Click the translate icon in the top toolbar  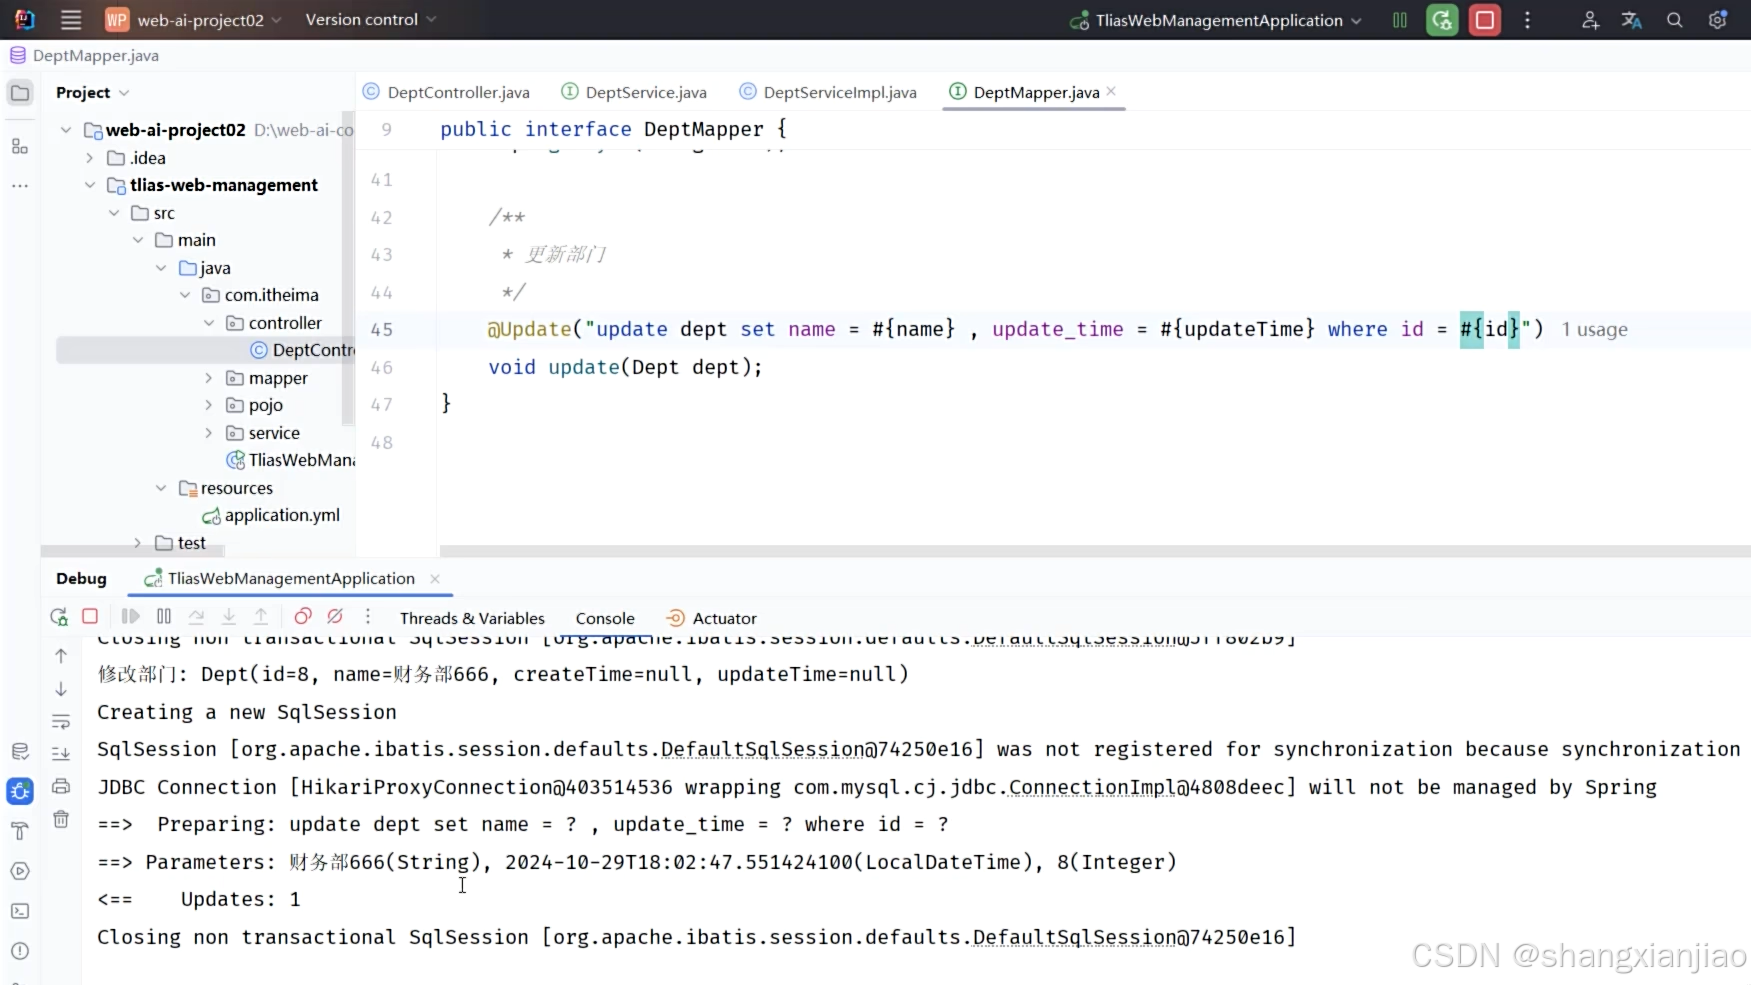click(1632, 20)
